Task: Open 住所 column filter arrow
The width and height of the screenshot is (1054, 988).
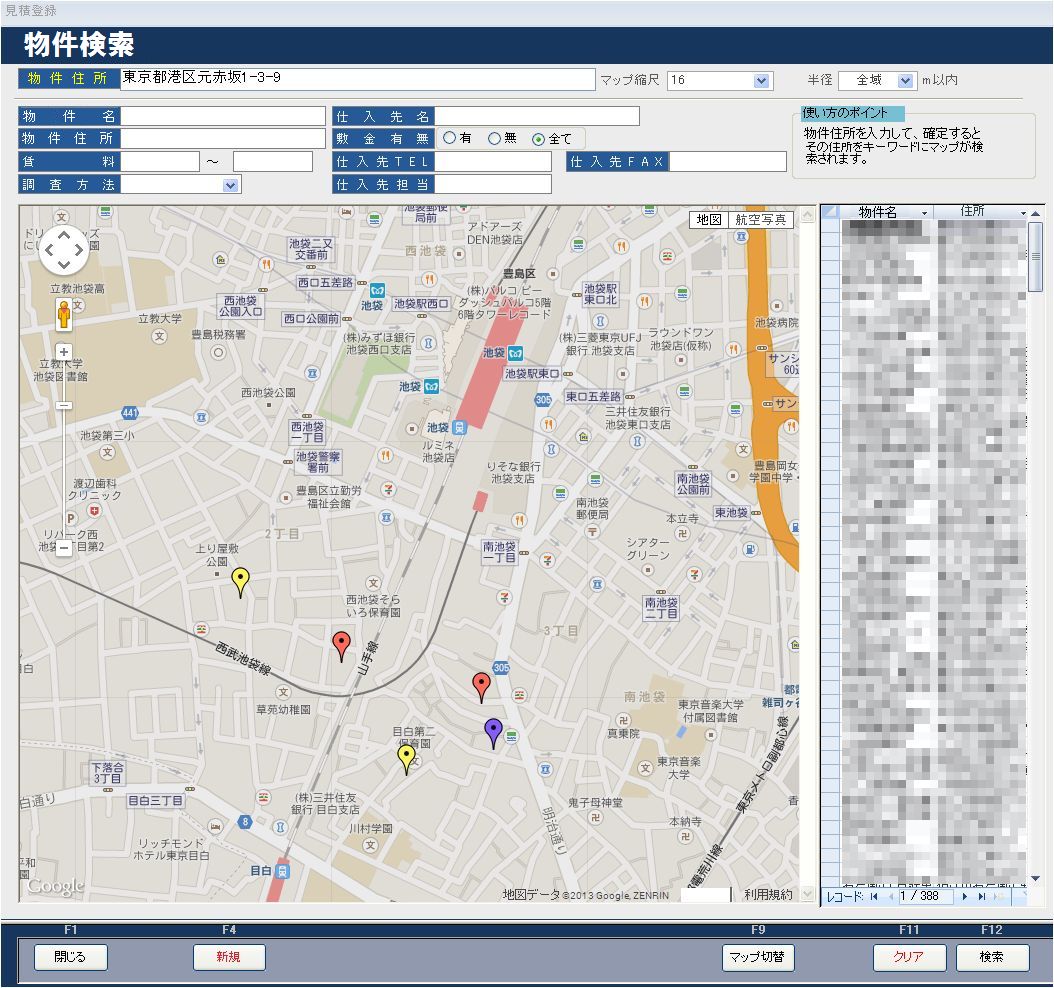Action: (x=1023, y=213)
